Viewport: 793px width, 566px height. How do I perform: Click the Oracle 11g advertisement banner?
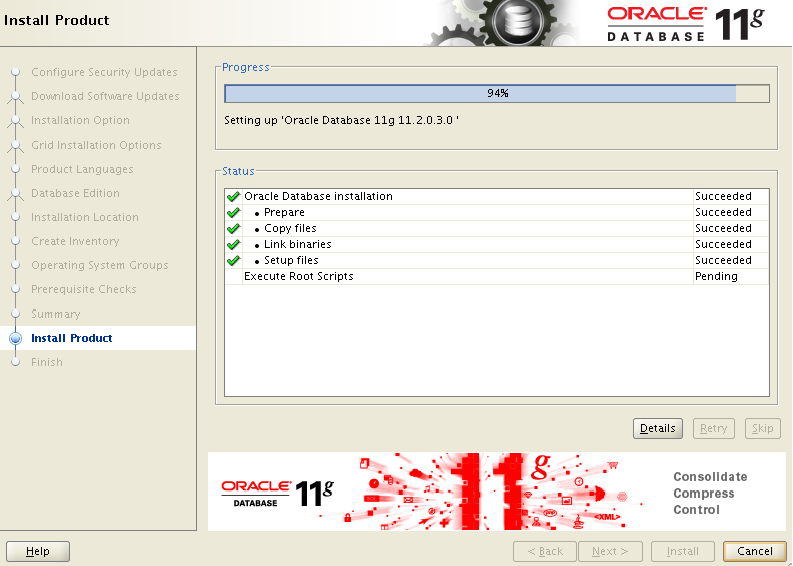(497, 491)
